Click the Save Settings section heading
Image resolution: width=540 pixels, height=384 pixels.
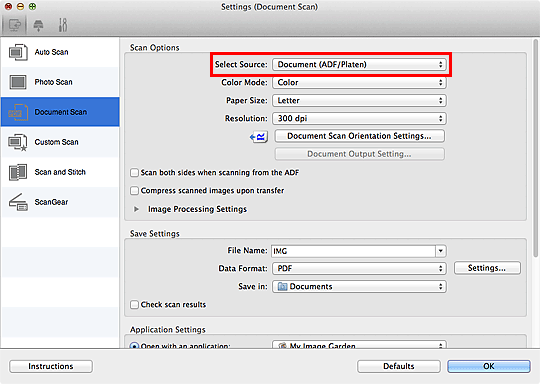coord(155,234)
